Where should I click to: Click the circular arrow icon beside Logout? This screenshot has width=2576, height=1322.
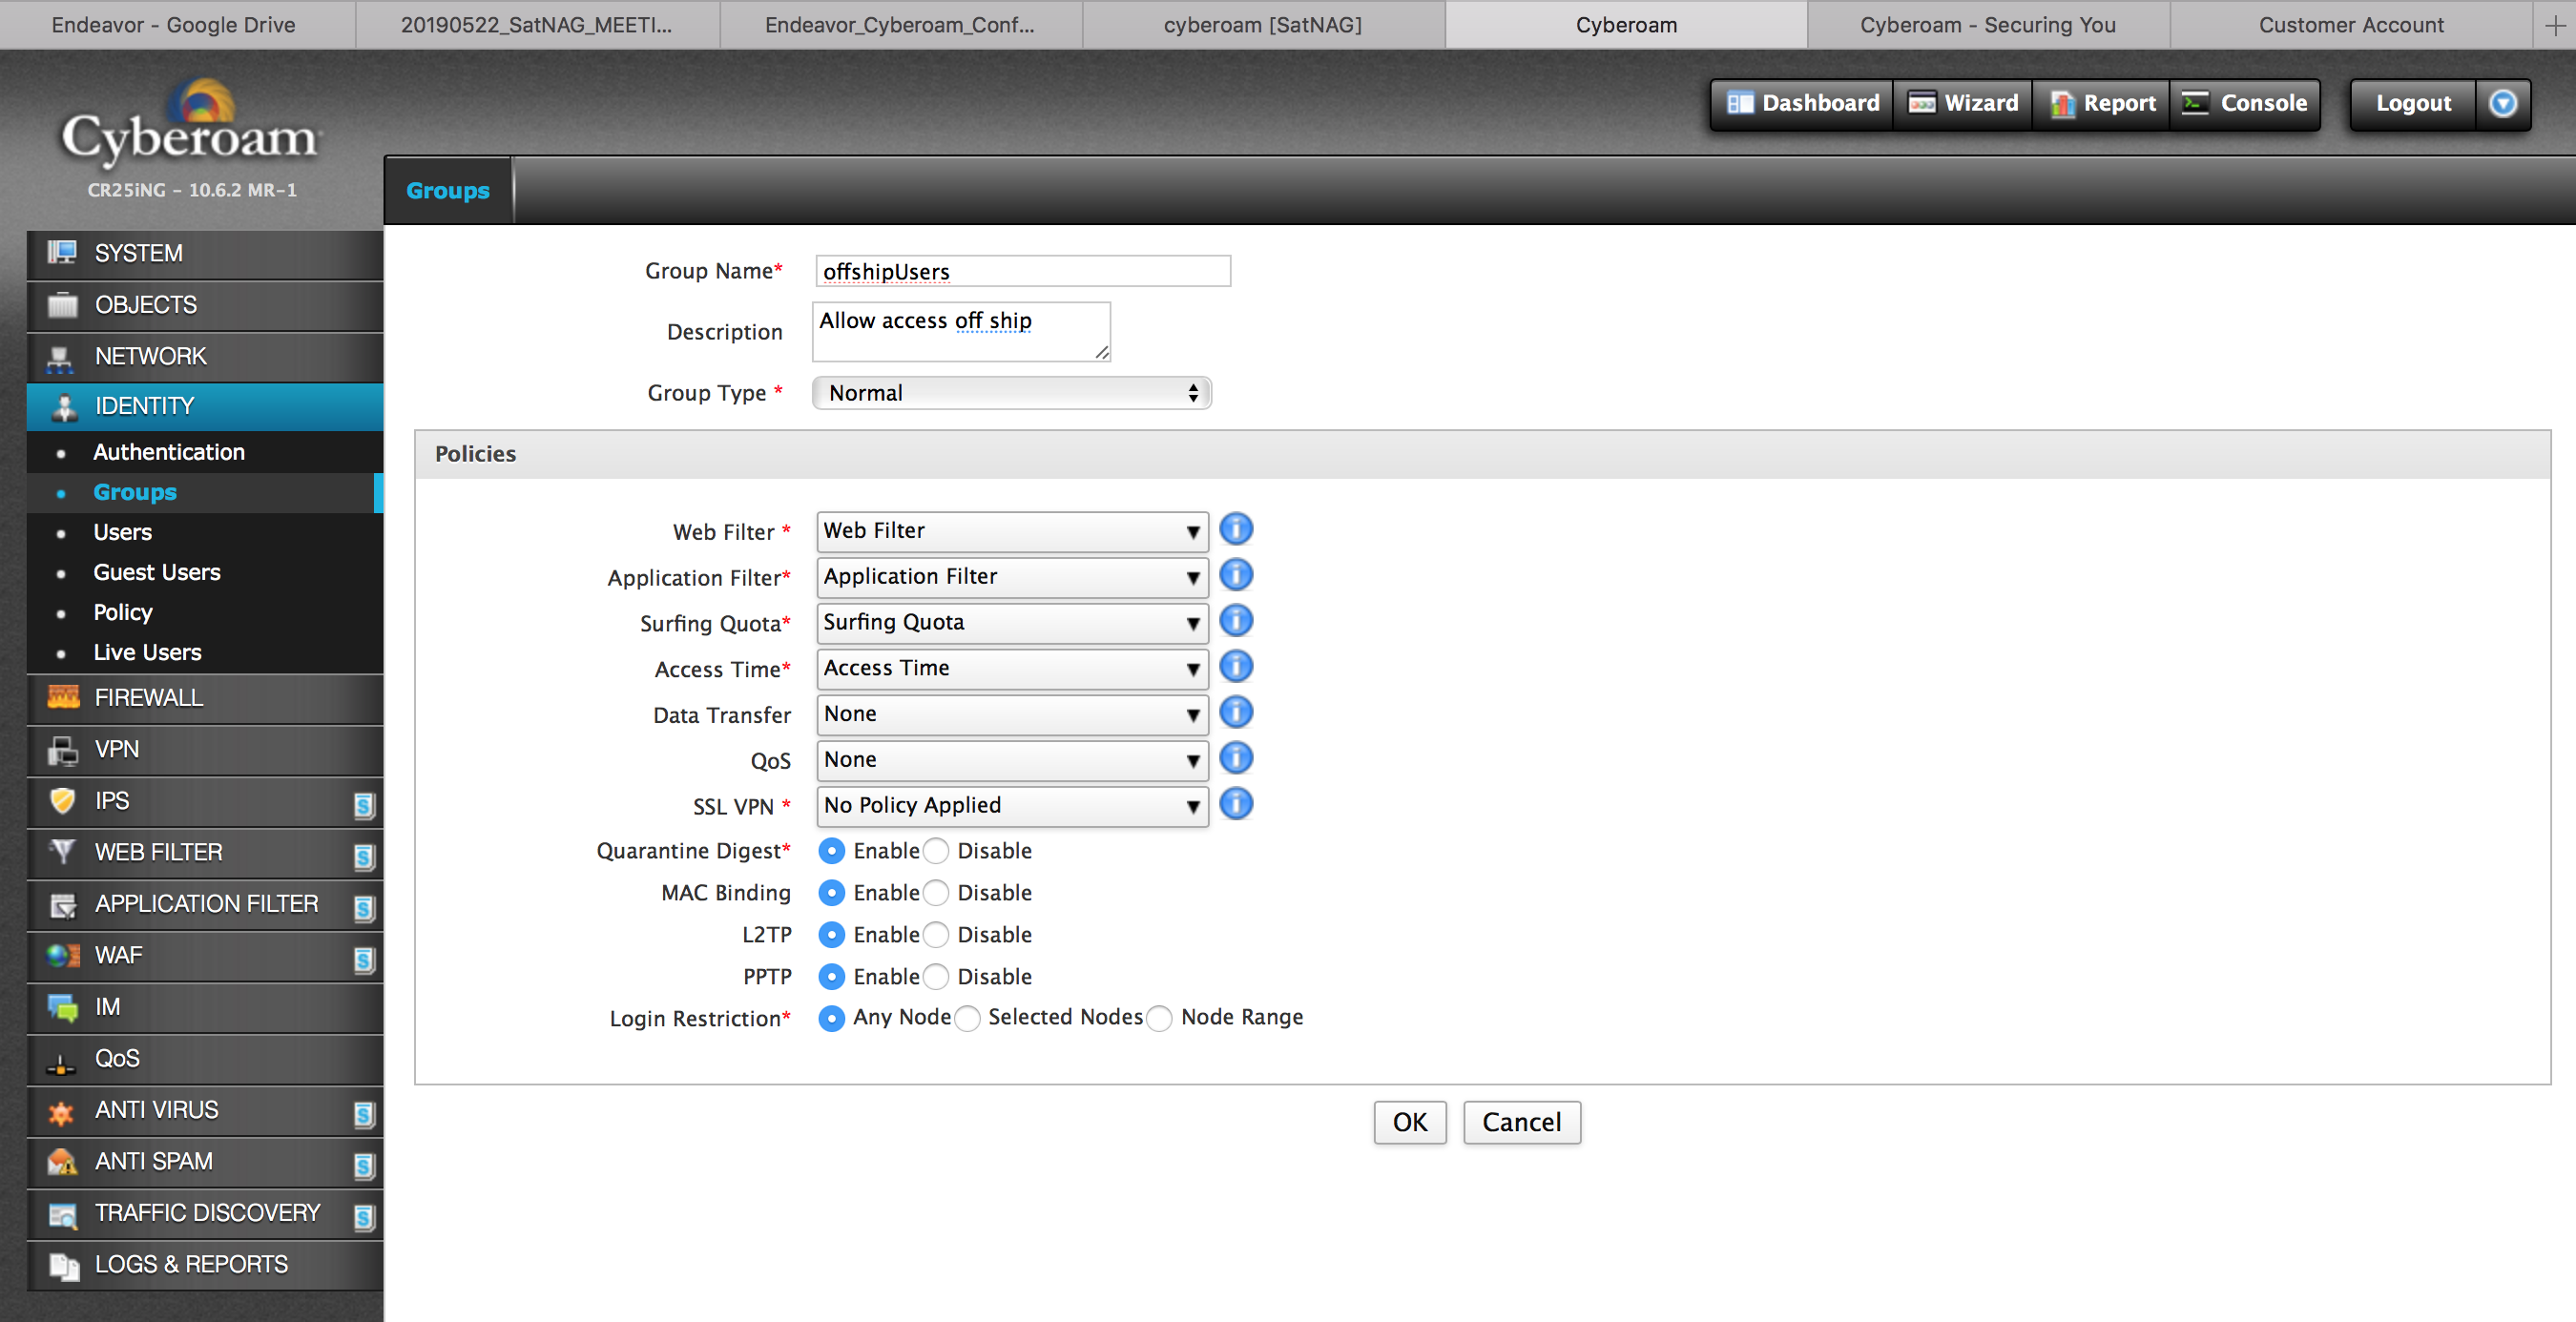(2502, 103)
